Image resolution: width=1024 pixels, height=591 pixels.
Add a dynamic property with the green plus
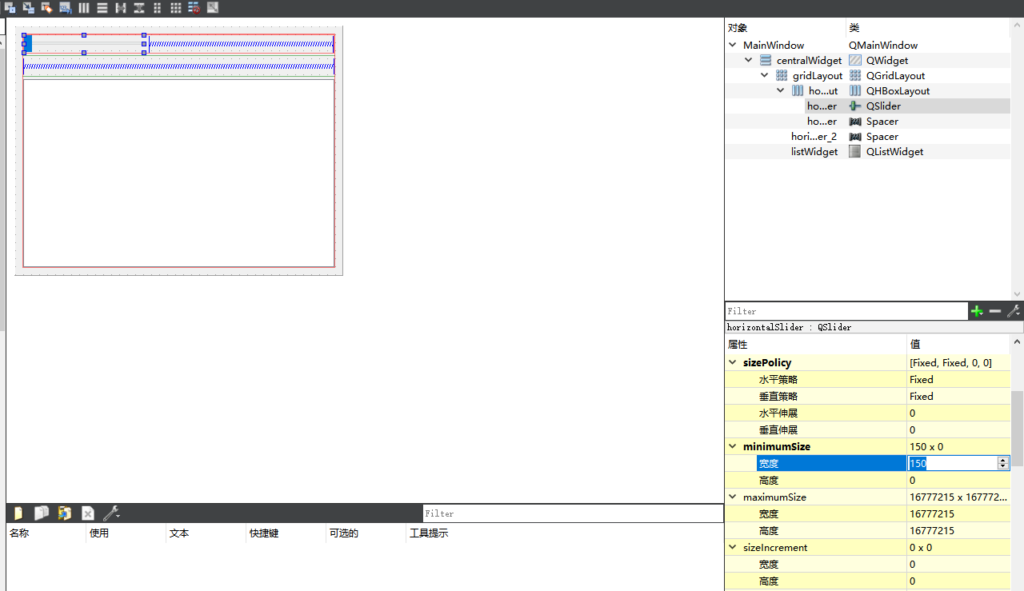tap(977, 312)
